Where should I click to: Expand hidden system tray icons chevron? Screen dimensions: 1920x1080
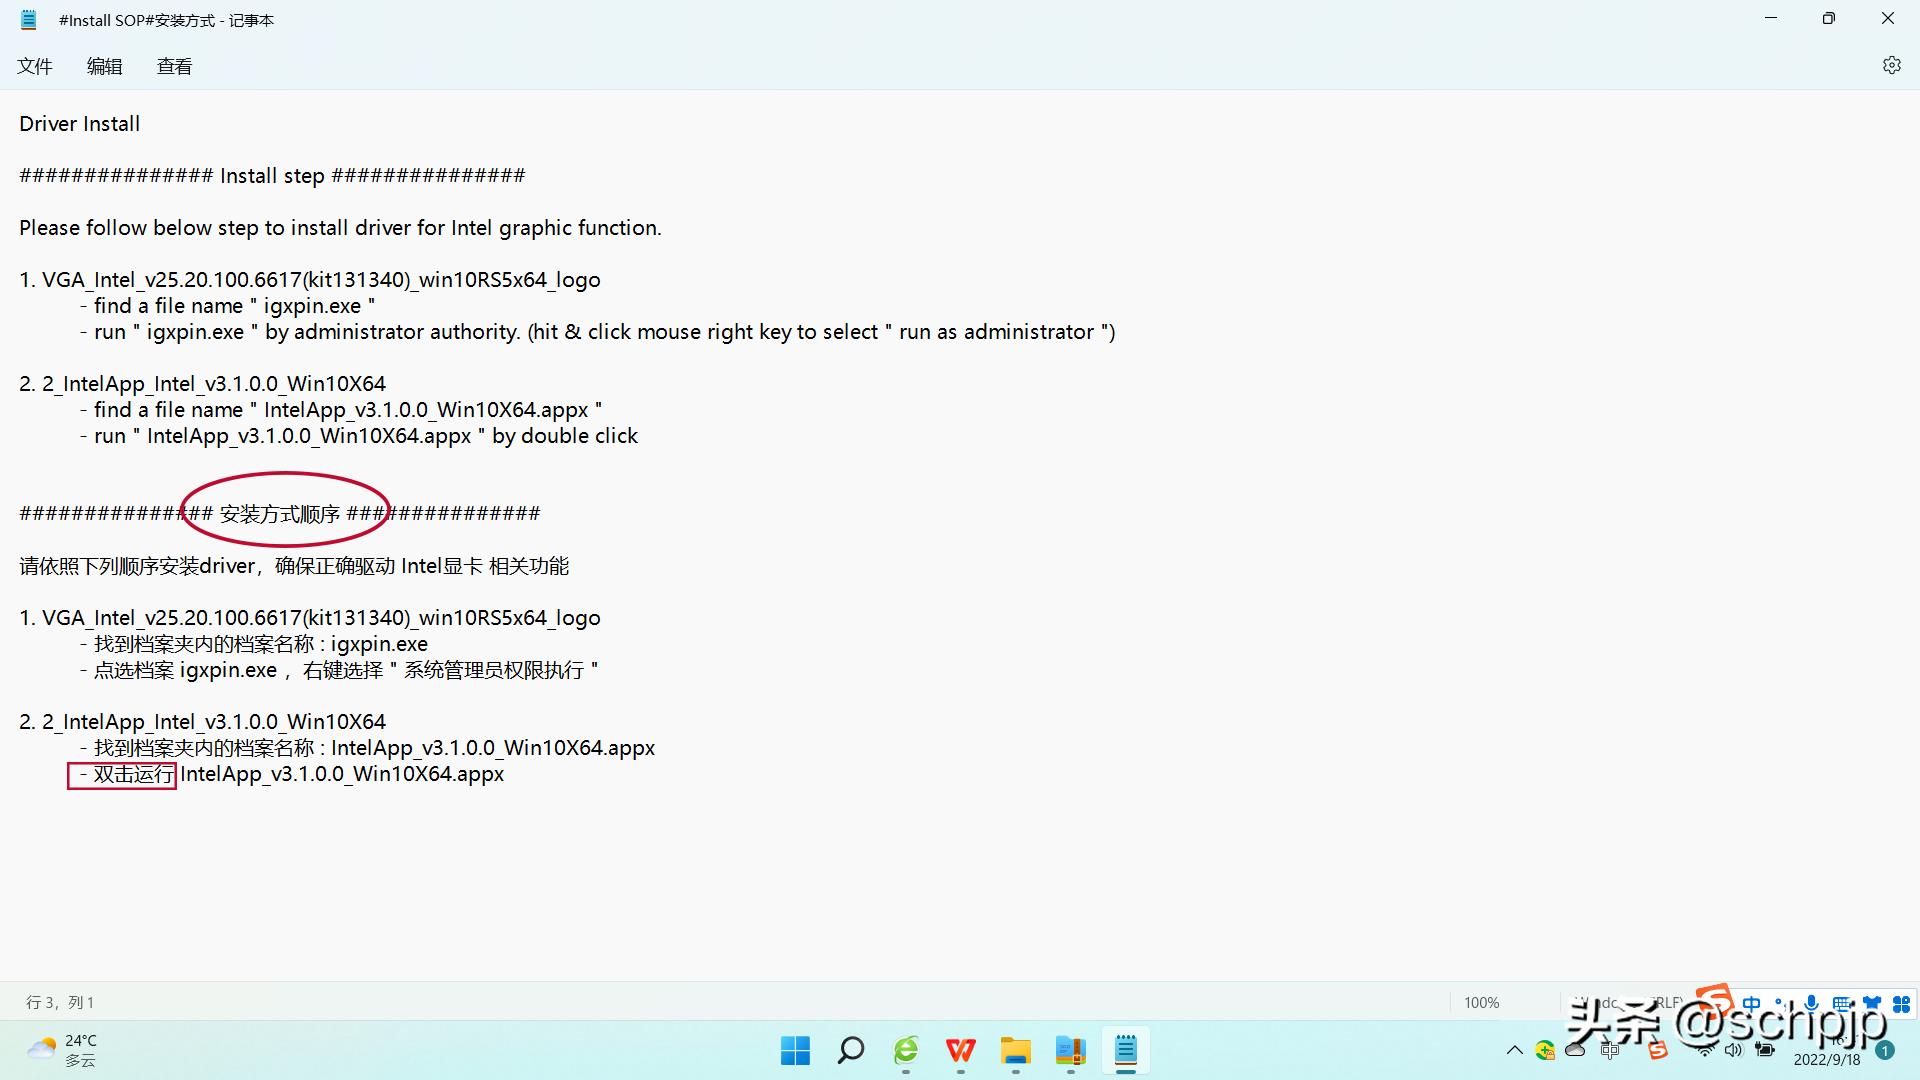click(1514, 1050)
